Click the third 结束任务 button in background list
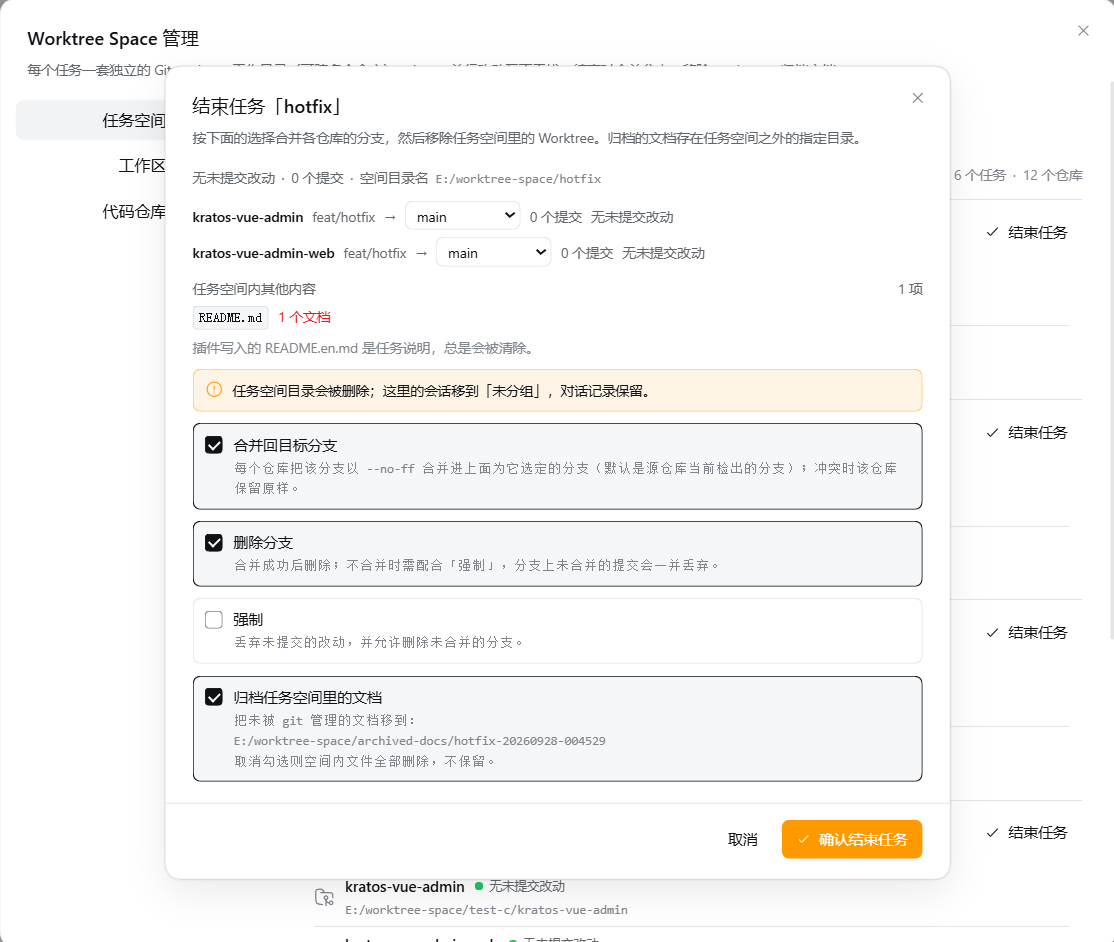 (x=1027, y=633)
